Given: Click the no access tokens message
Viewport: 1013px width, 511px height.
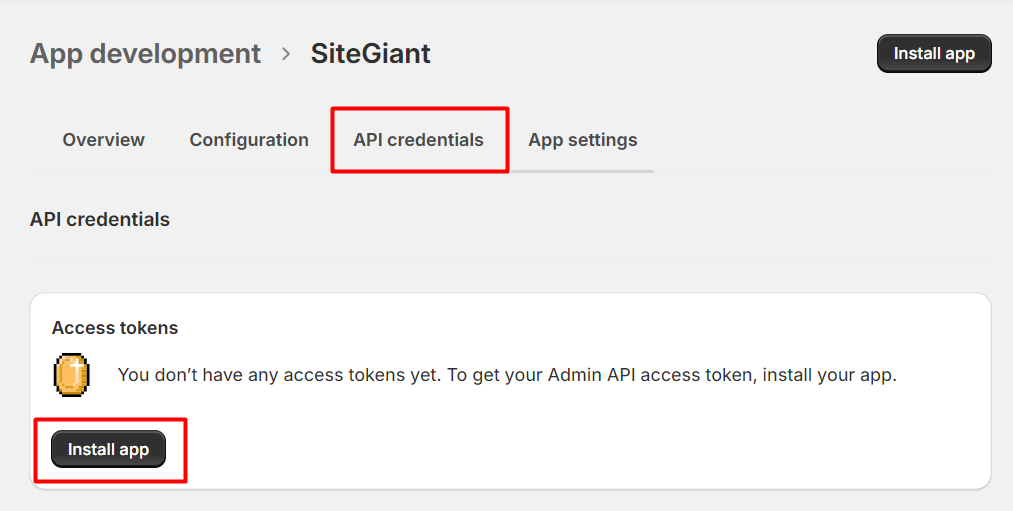Looking at the screenshot, I should 507,376.
